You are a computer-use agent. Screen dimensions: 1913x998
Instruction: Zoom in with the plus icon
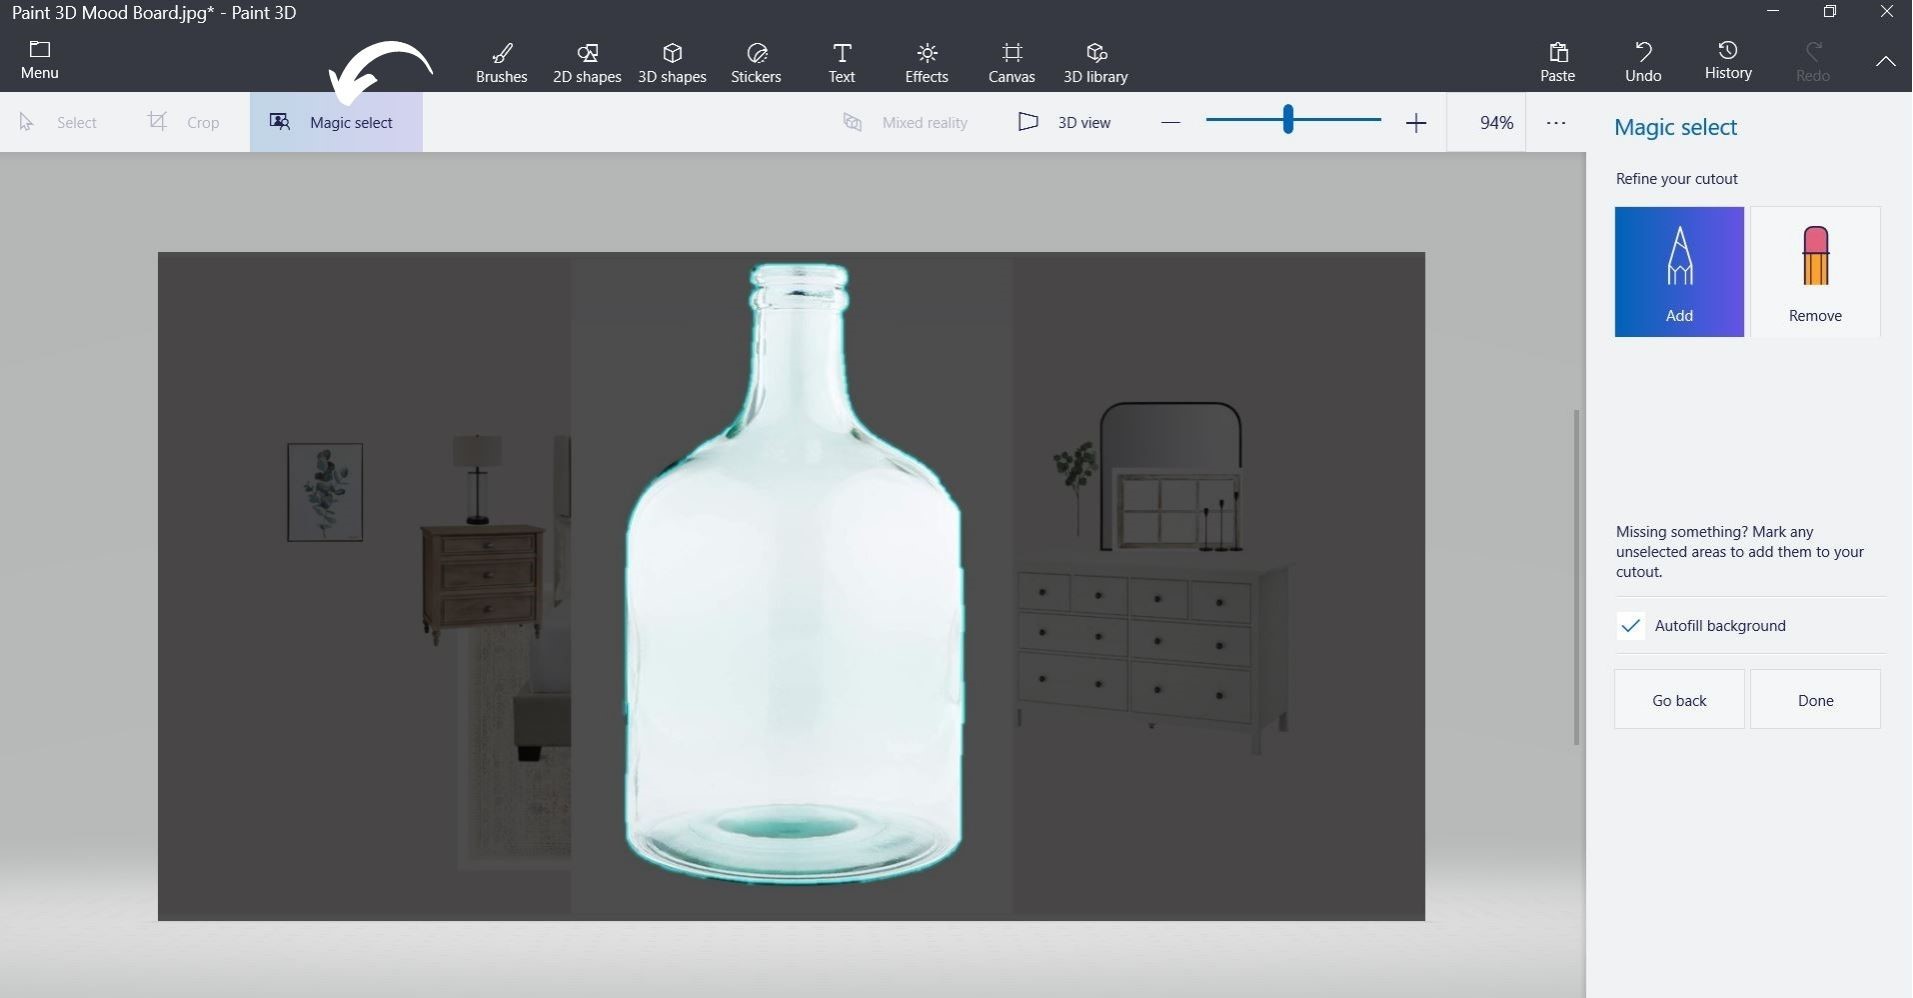1416,123
